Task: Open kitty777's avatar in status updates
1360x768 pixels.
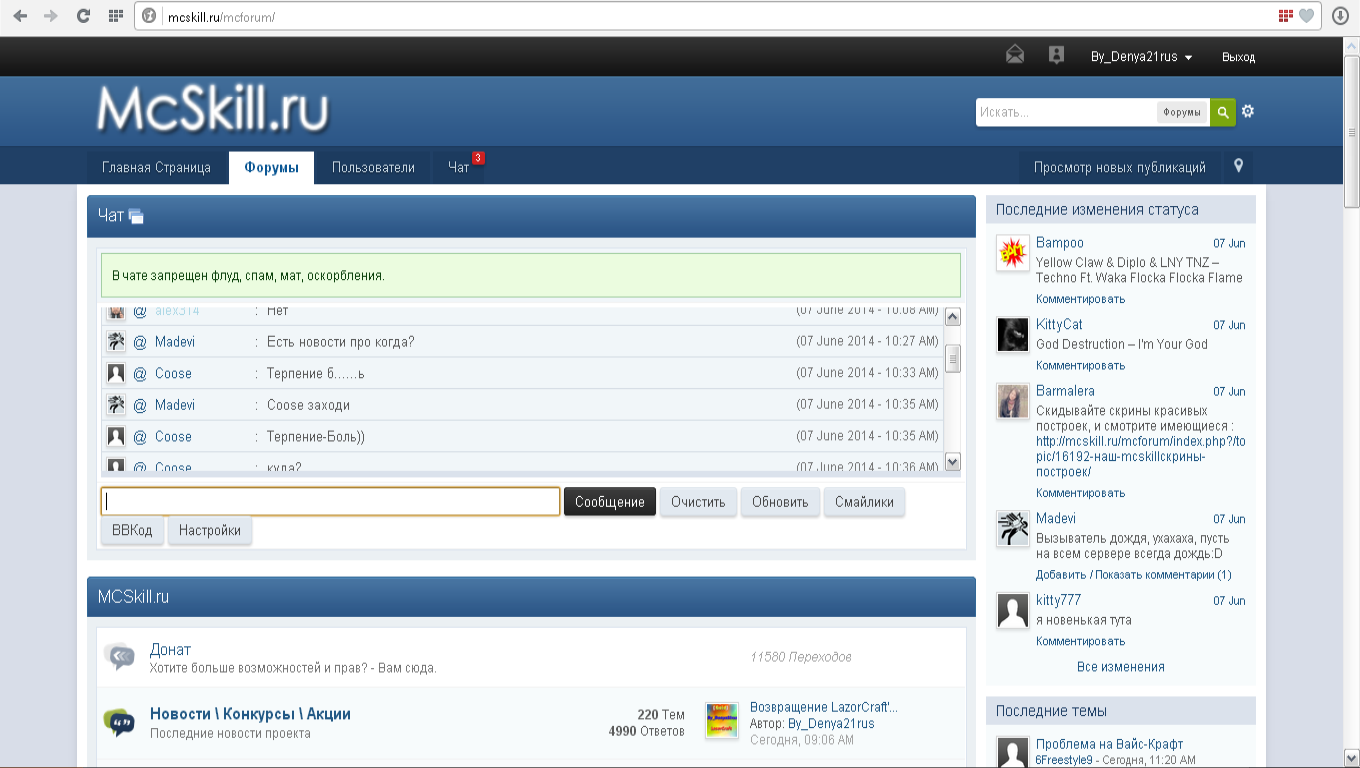Action: pos(1013,611)
